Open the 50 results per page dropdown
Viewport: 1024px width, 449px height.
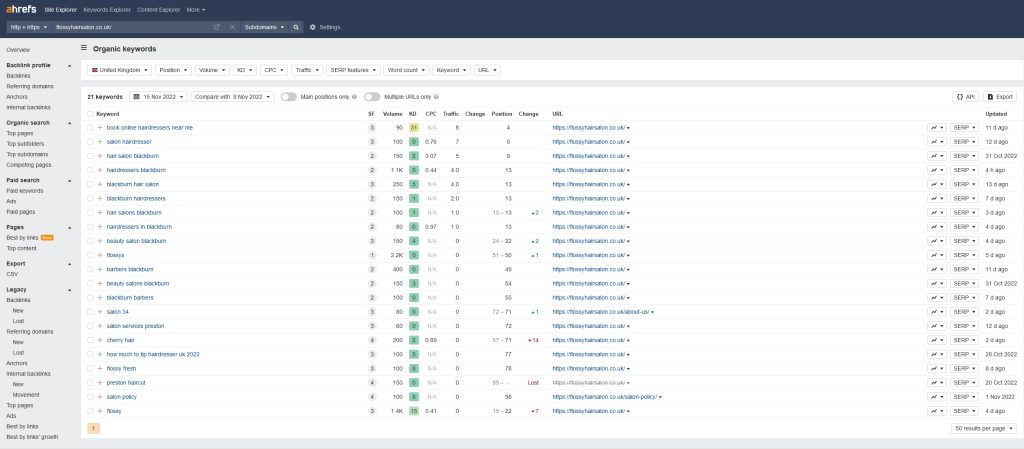(x=984, y=428)
